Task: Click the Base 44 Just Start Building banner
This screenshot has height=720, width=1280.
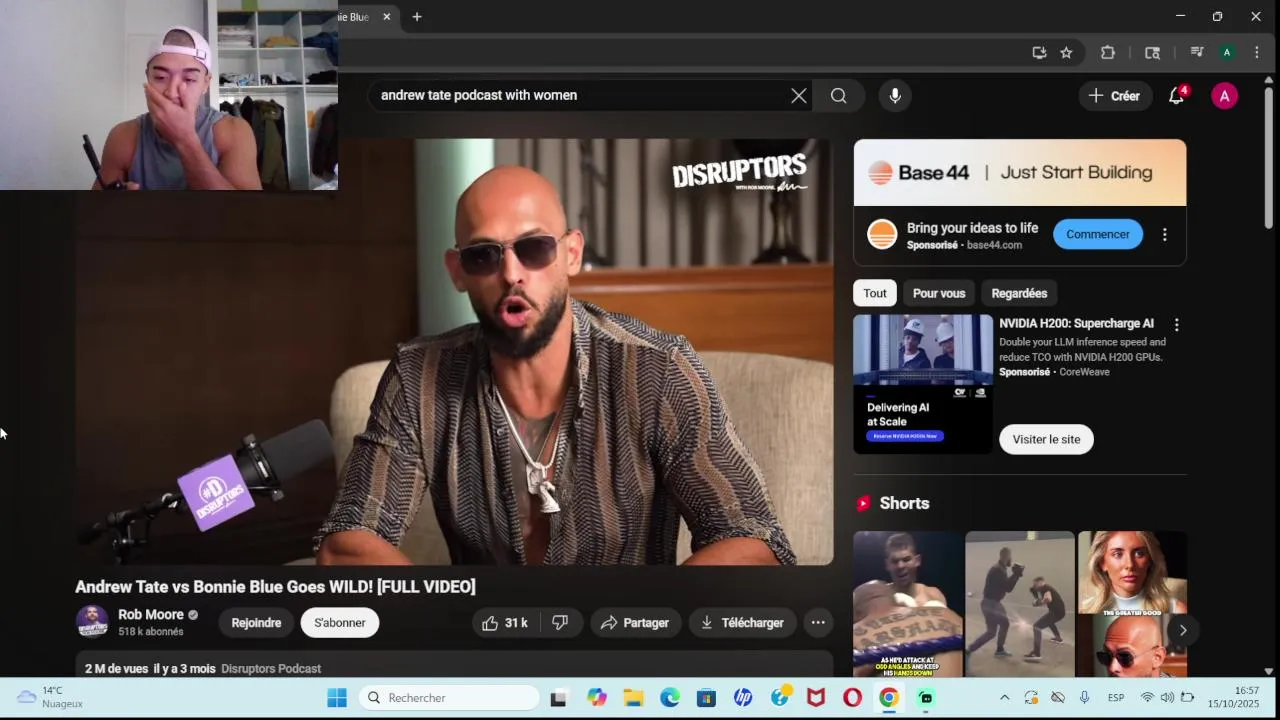Action: coord(1020,173)
